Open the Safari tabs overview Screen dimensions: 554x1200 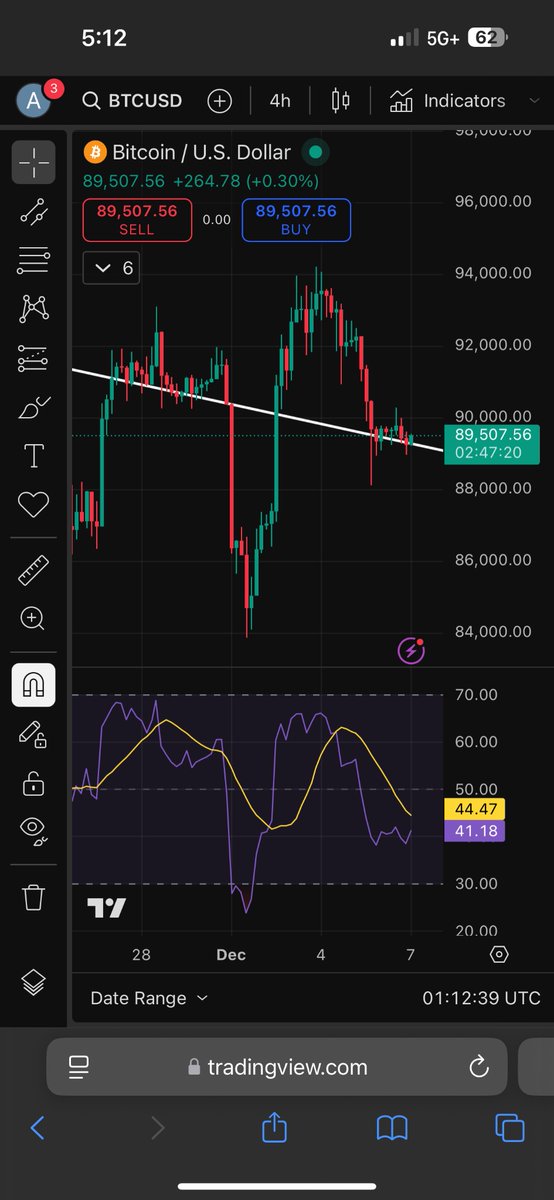(510, 1129)
